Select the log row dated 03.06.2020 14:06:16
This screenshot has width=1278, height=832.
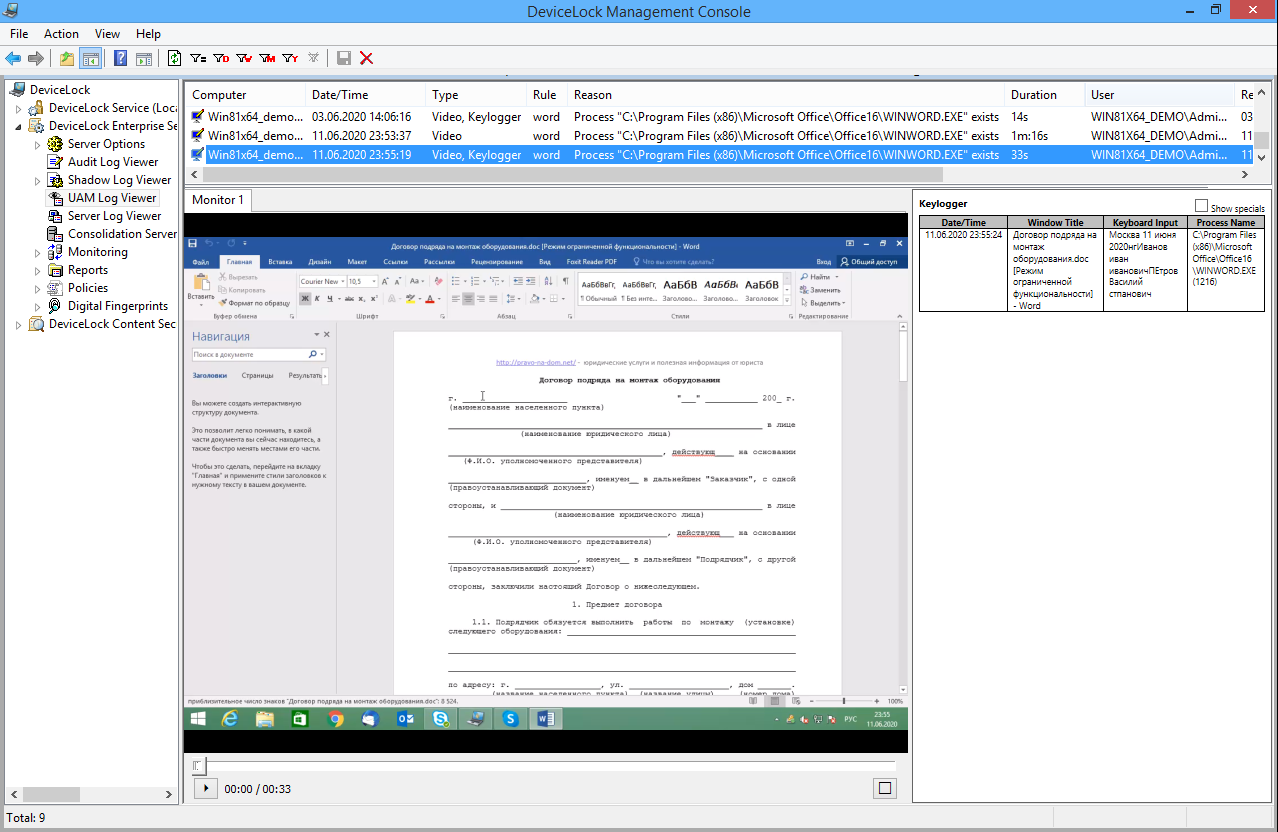(x=720, y=117)
